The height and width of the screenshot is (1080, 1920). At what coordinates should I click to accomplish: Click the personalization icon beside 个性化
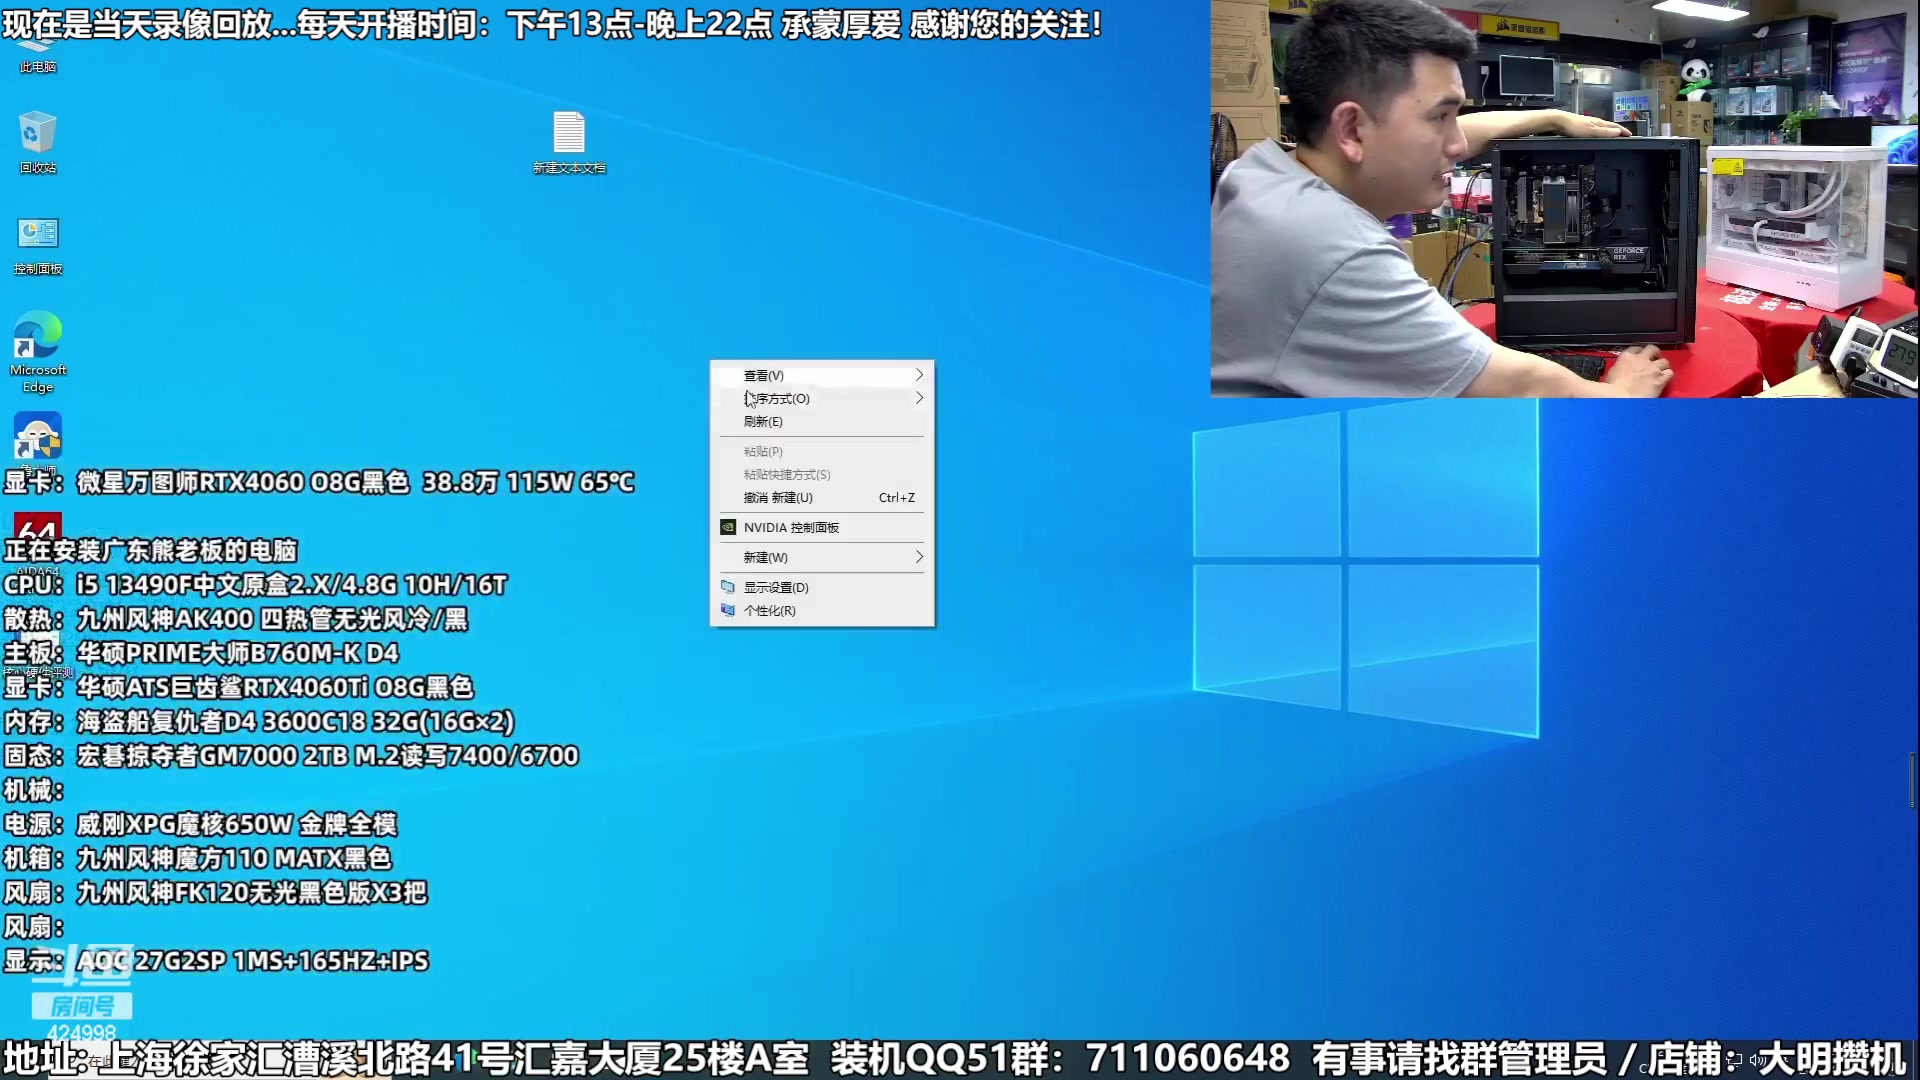(729, 610)
